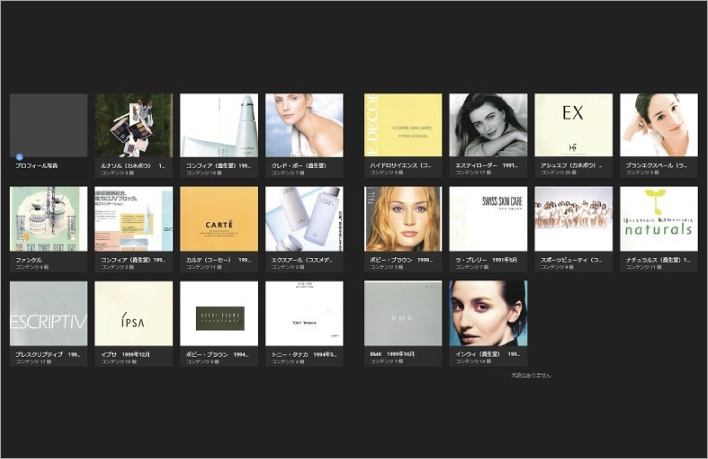
Task: Open the gray RMK 1999年10月 album
Action: [403, 314]
